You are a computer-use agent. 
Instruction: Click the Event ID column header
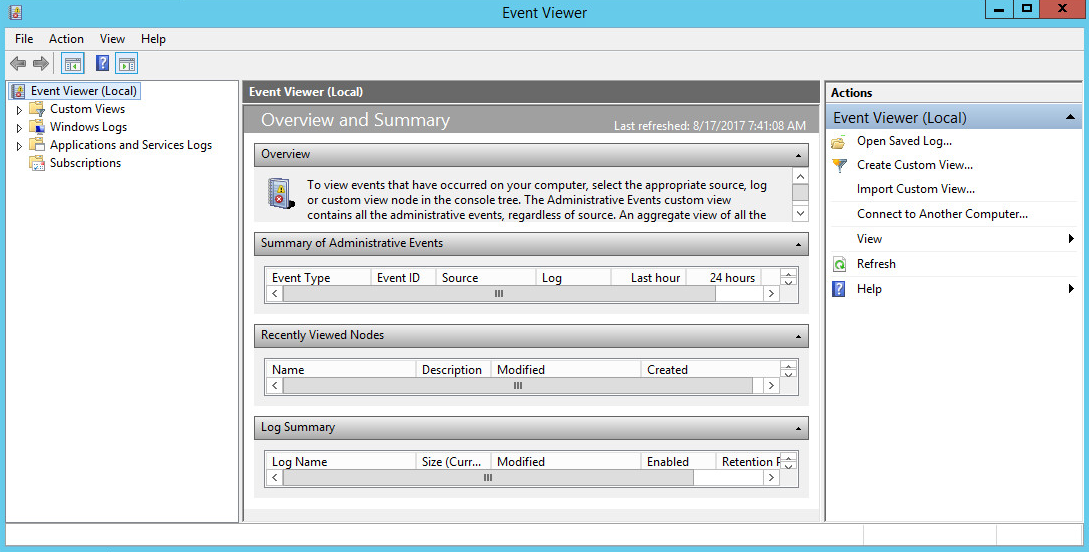pyautogui.click(x=398, y=278)
